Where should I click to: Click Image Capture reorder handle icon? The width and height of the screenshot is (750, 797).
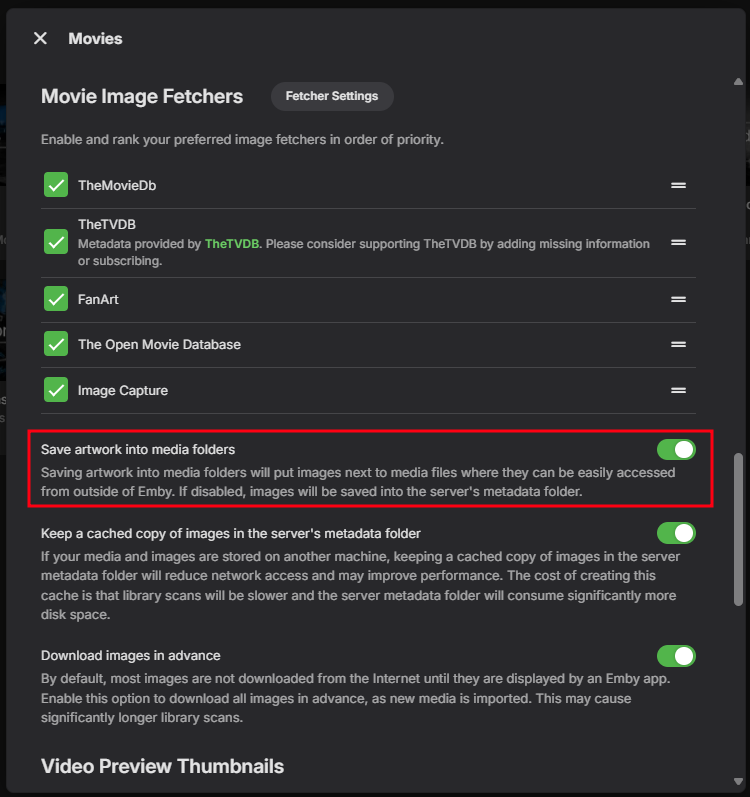(x=678, y=390)
